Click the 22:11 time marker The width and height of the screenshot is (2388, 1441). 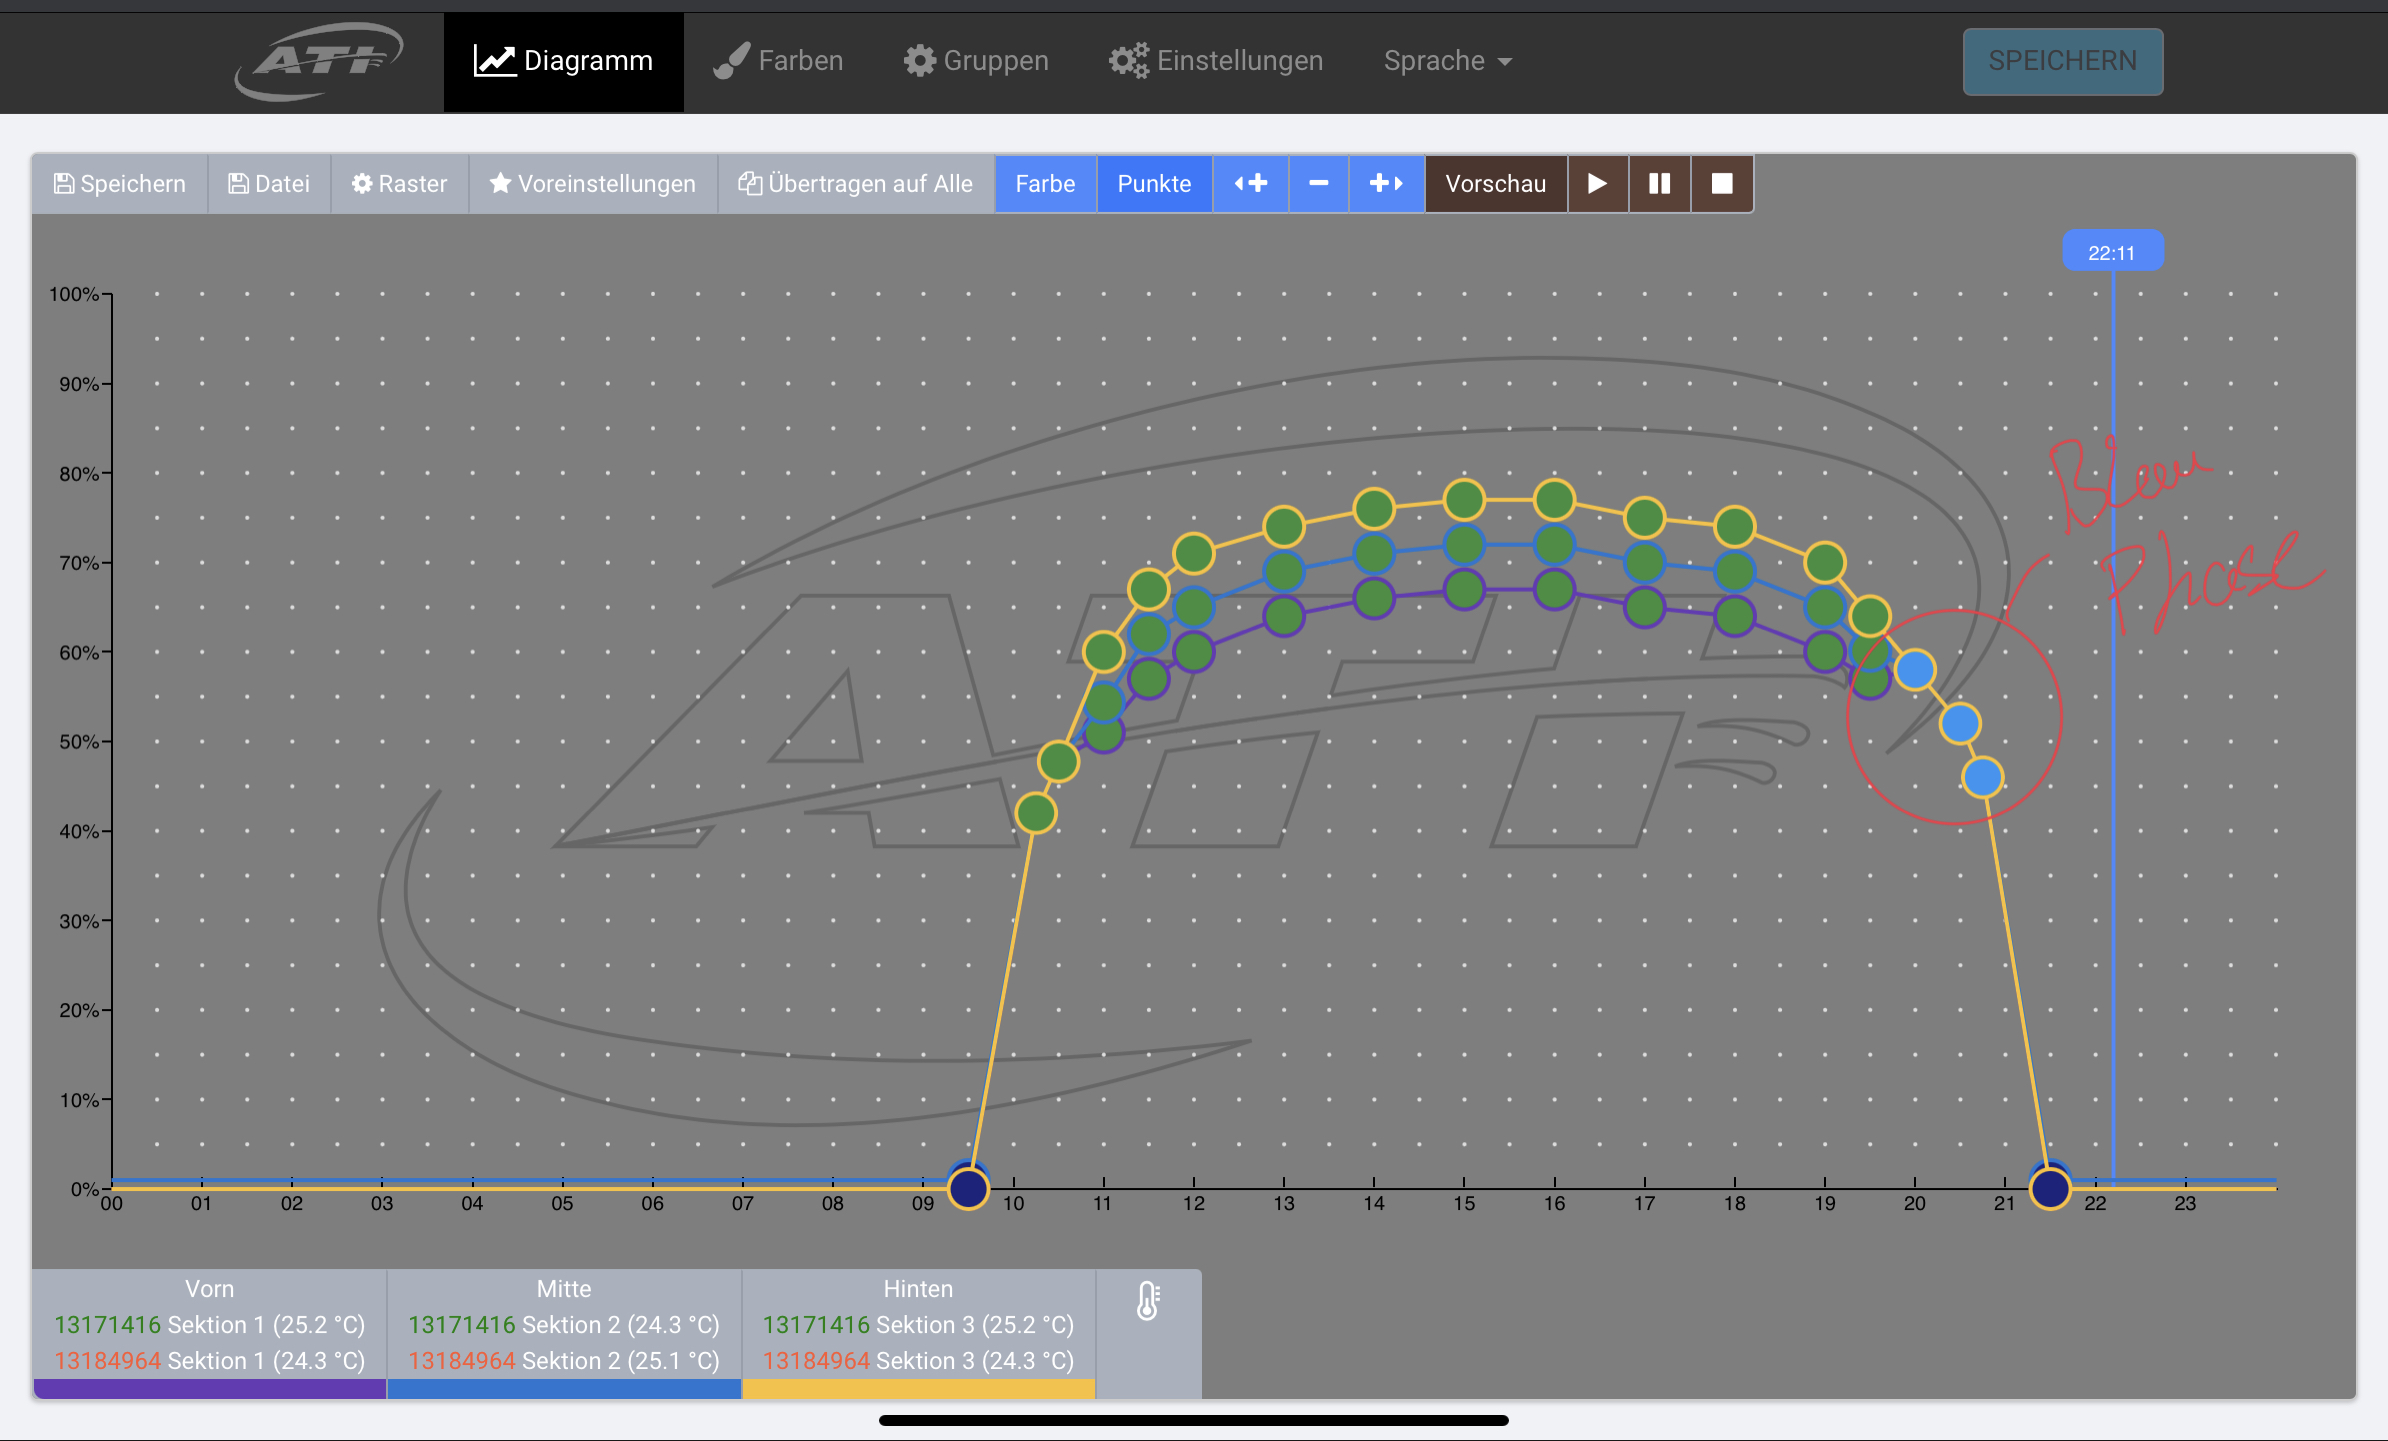tap(2112, 252)
